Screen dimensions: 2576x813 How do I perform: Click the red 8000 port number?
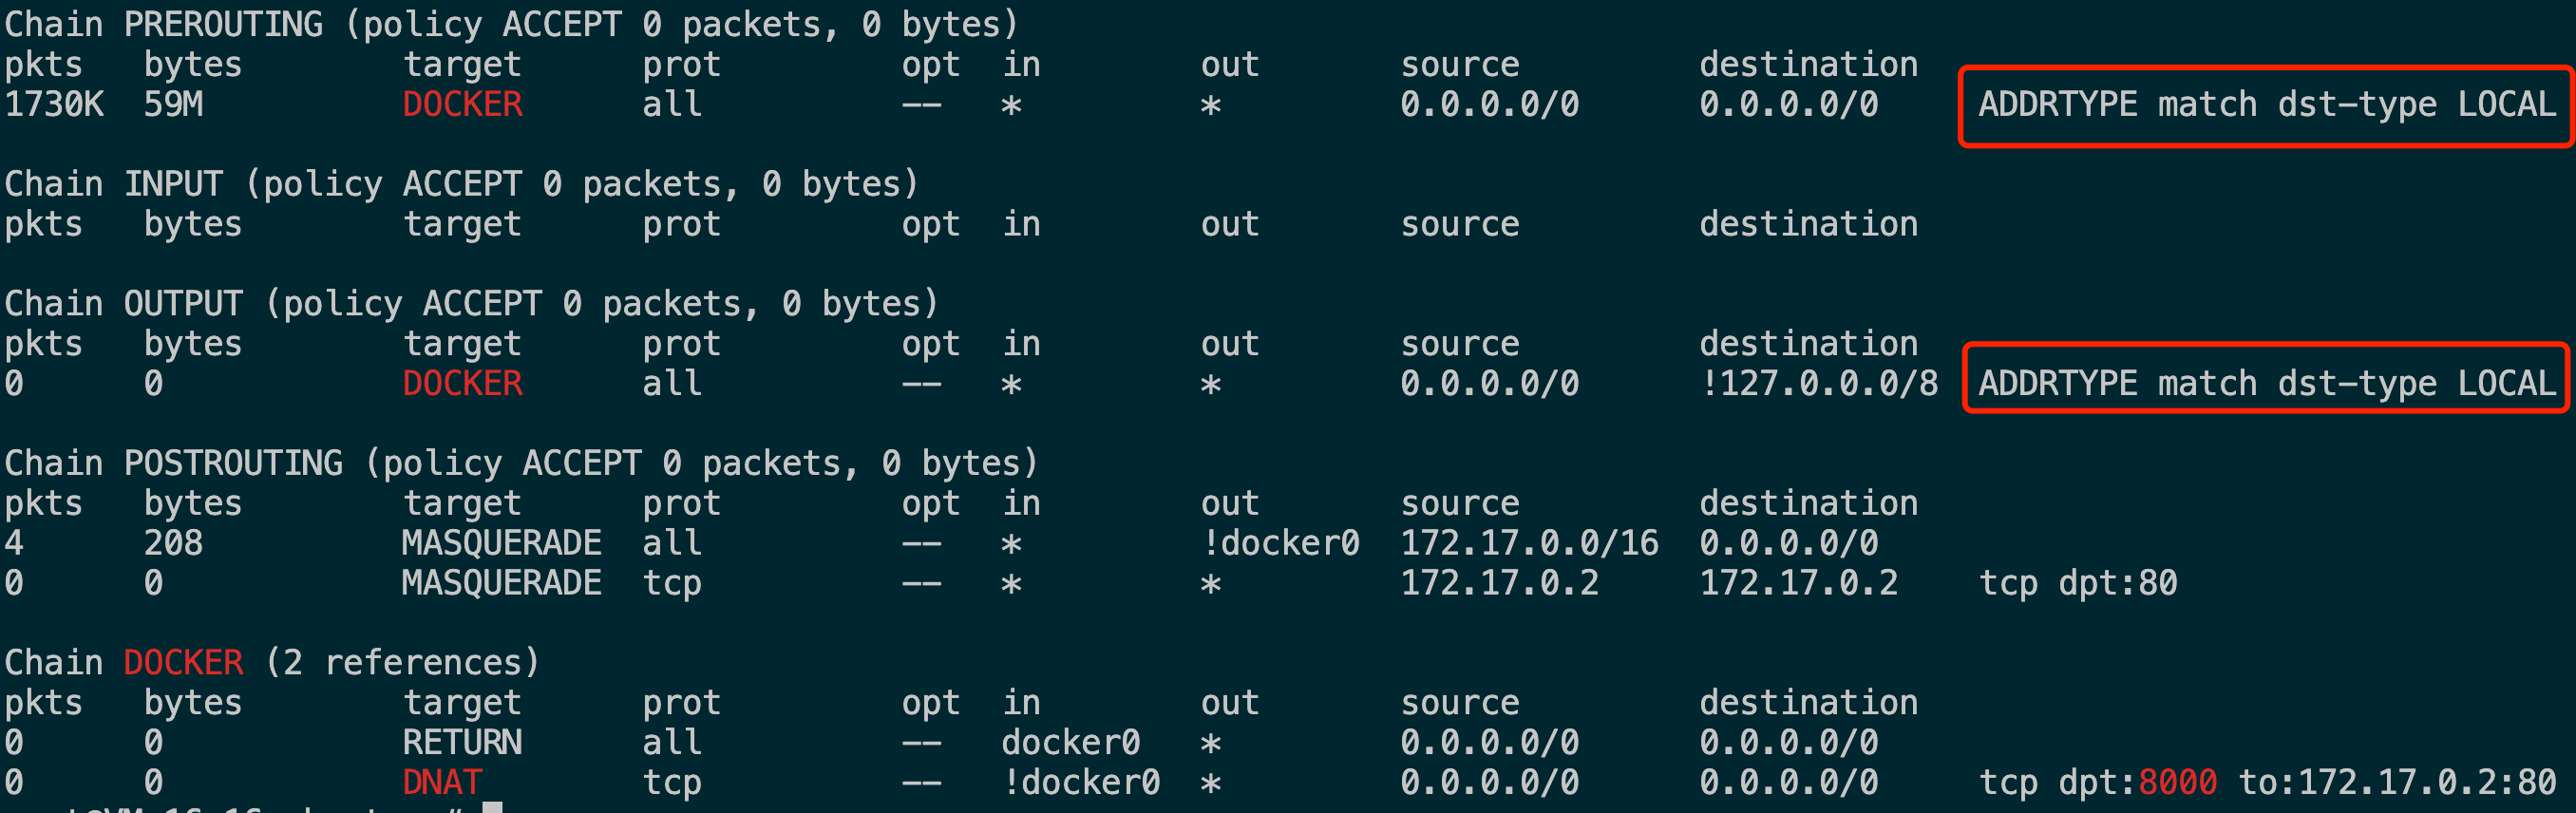click(2177, 782)
